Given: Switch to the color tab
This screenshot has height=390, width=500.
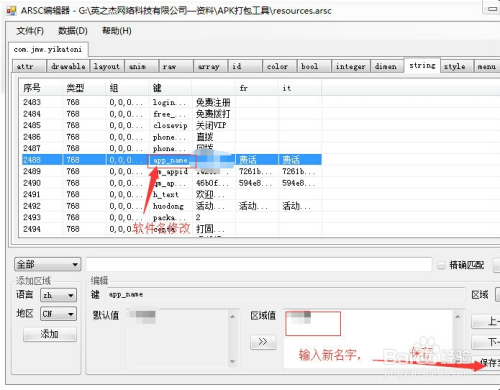Looking at the screenshot, I should point(280,66).
